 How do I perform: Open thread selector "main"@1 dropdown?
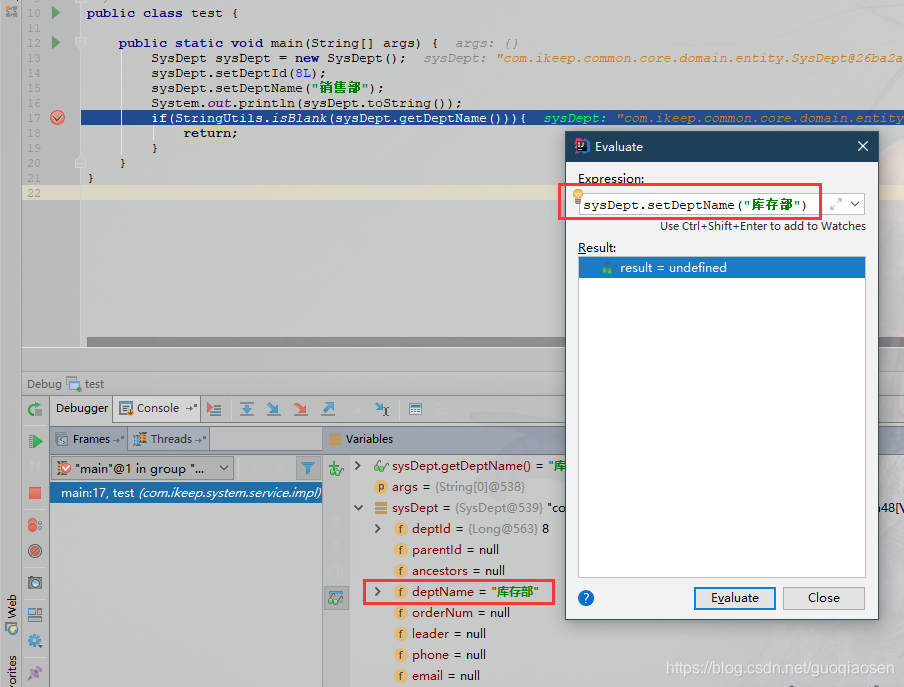142,468
